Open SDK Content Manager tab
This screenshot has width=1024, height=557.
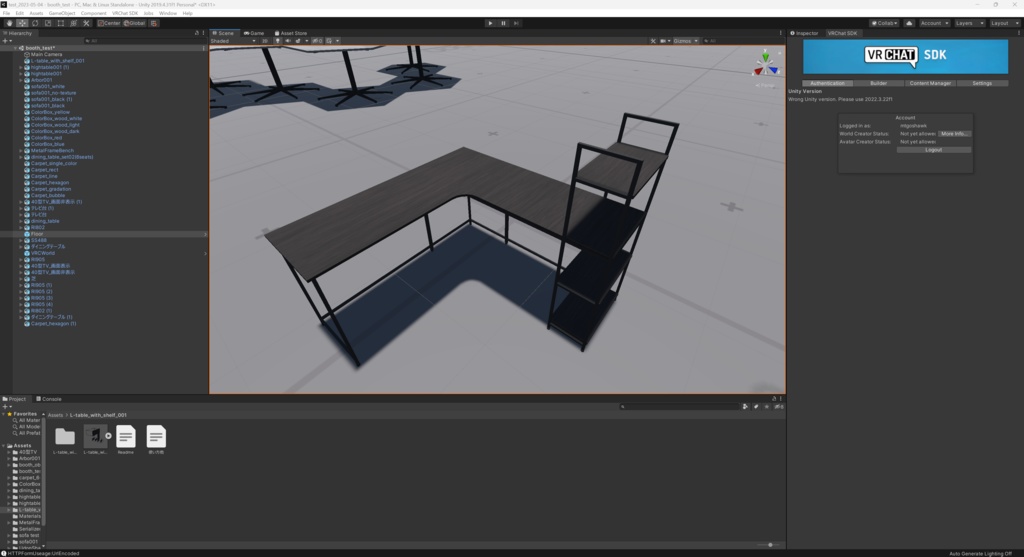930,83
